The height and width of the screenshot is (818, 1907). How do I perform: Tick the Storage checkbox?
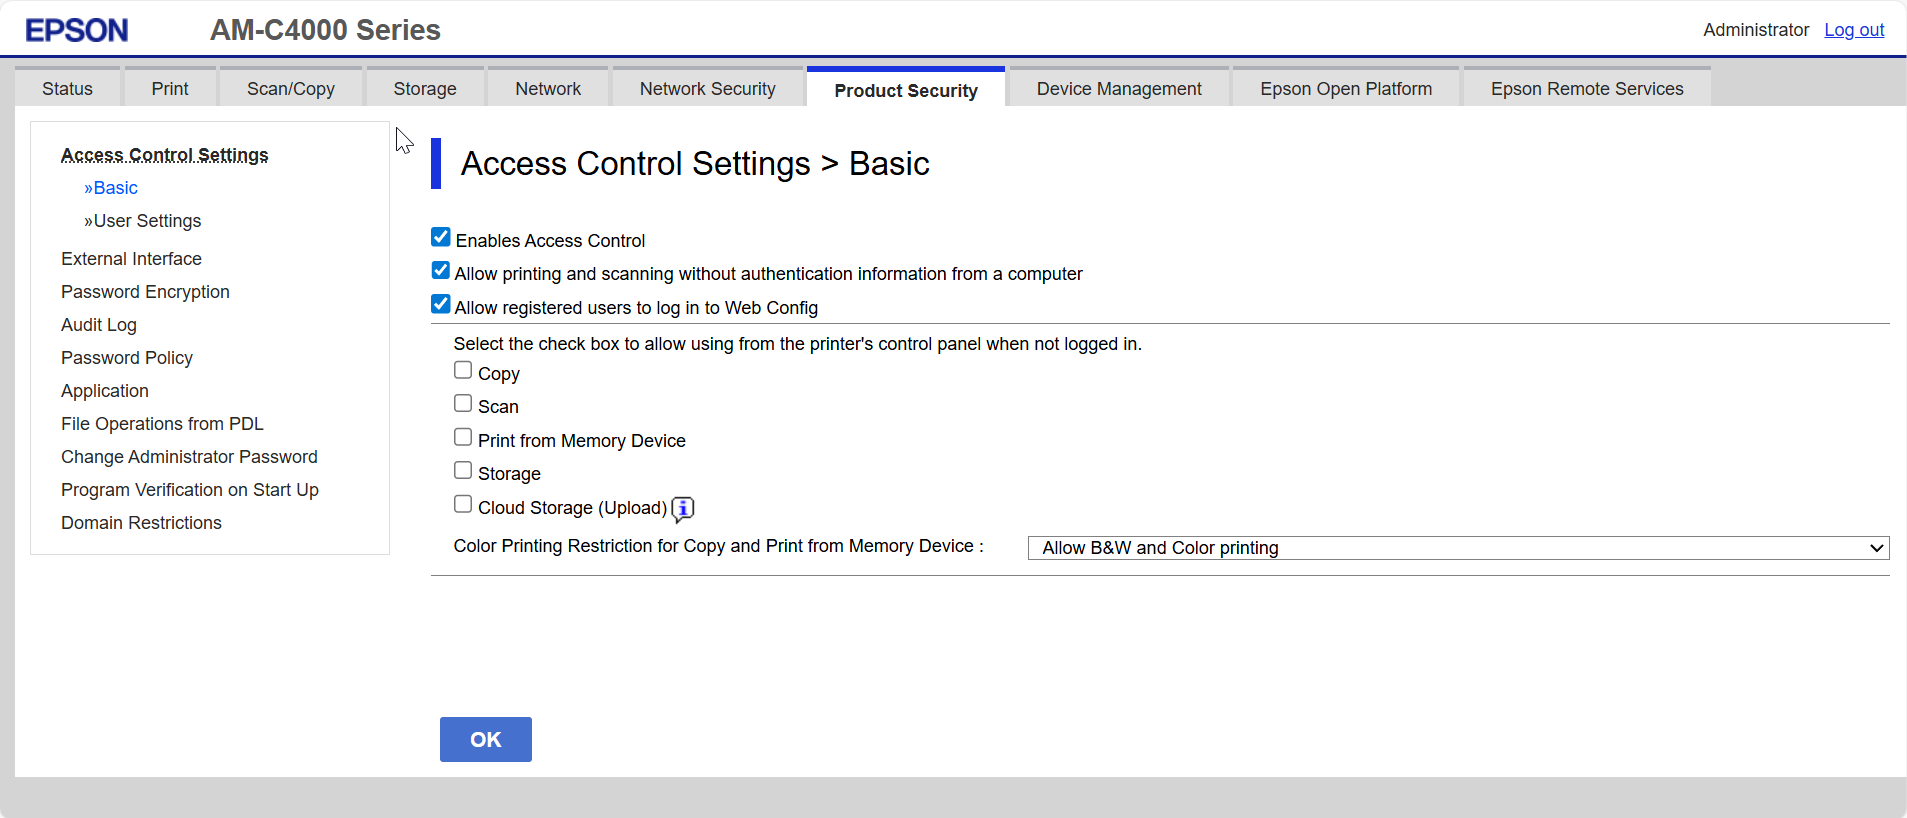click(463, 470)
